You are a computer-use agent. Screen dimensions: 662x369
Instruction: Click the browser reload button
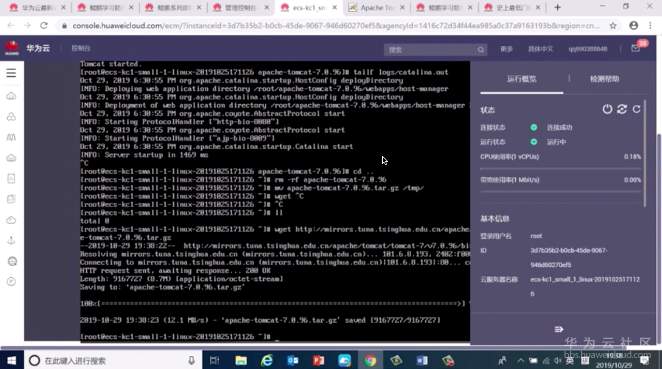[x=44, y=26]
